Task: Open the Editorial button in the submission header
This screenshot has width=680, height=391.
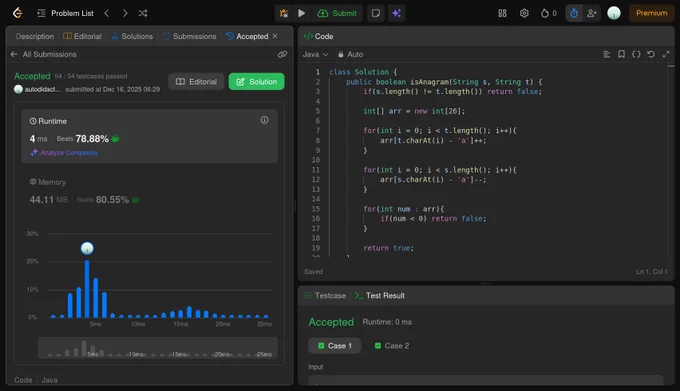Action: [x=196, y=81]
